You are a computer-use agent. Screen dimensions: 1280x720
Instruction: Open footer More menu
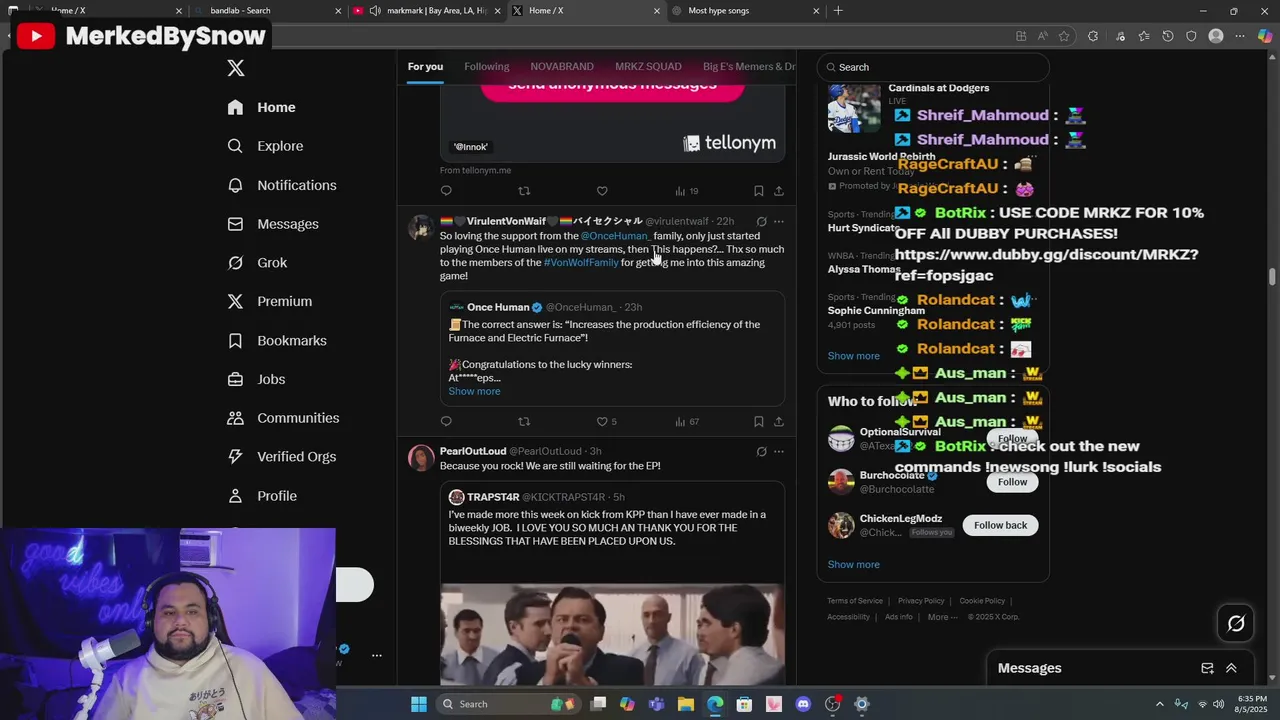pyautogui.click(x=943, y=617)
